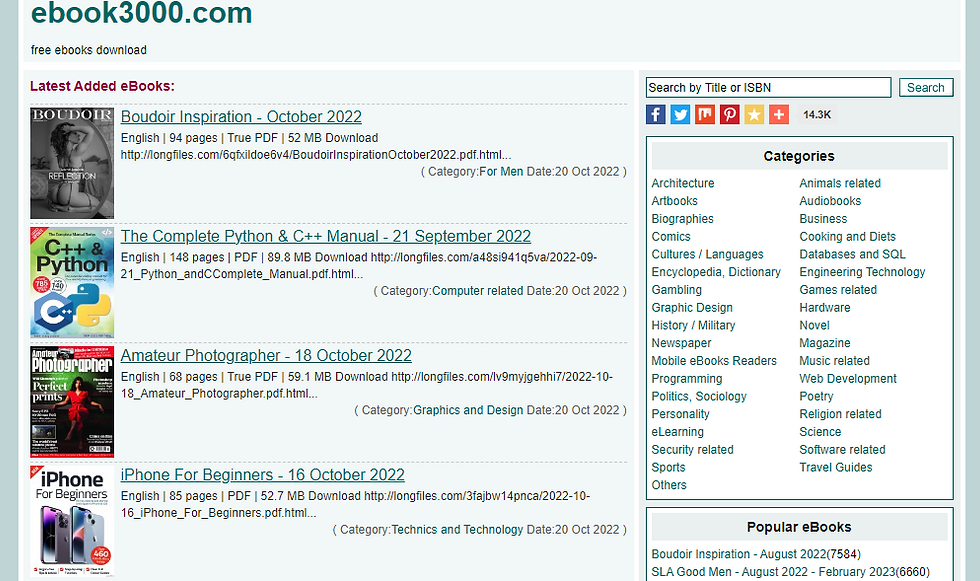Open the Biographies category

point(682,219)
